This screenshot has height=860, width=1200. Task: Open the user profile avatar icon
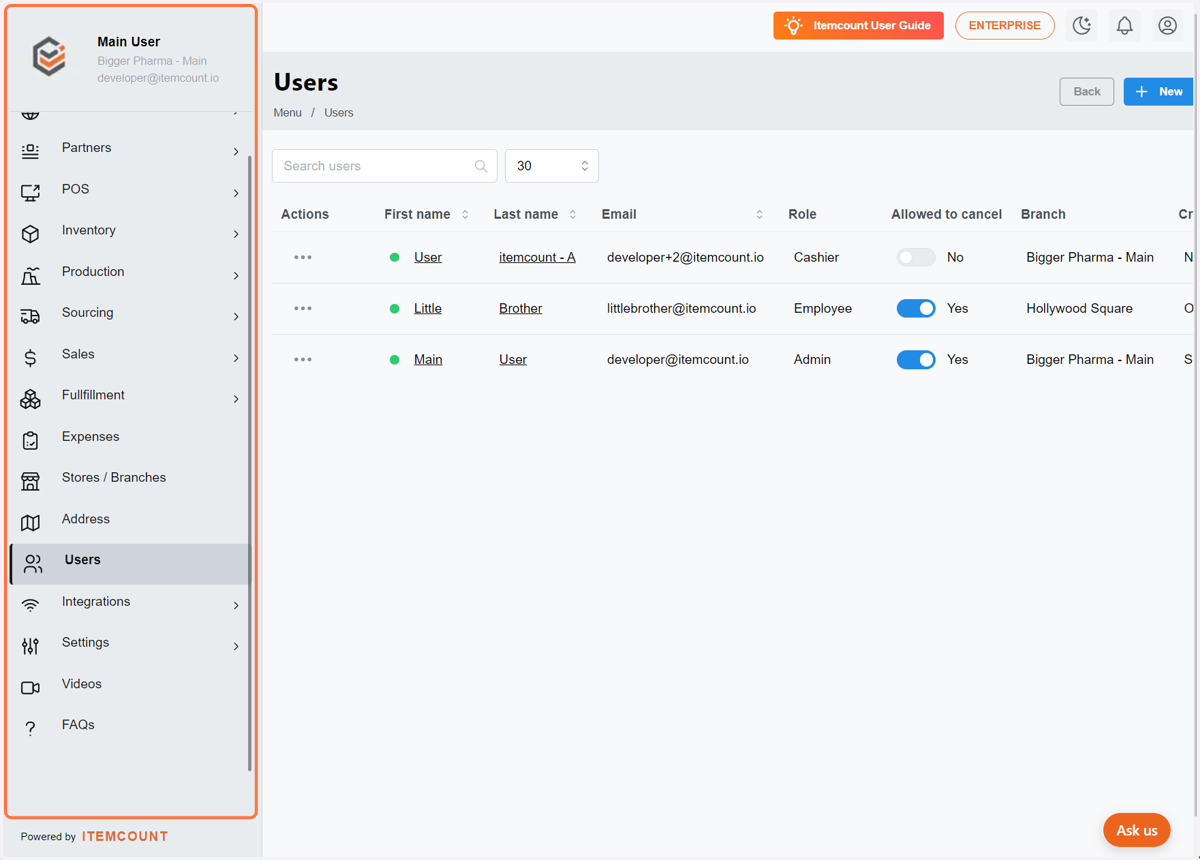[x=1168, y=26]
